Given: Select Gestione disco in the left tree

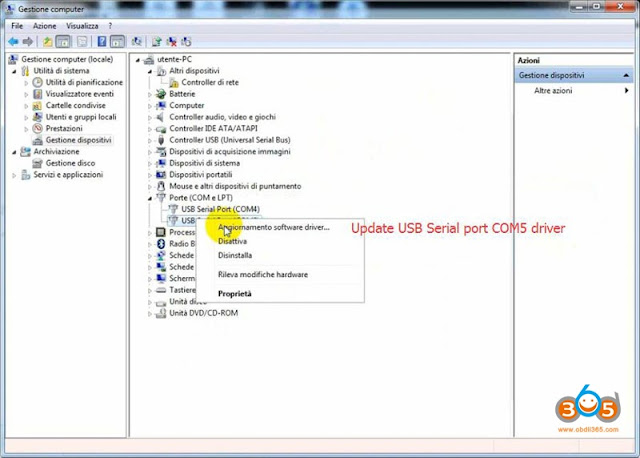Looking at the screenshot, I should pyautogui.click(x=70, y=163).
